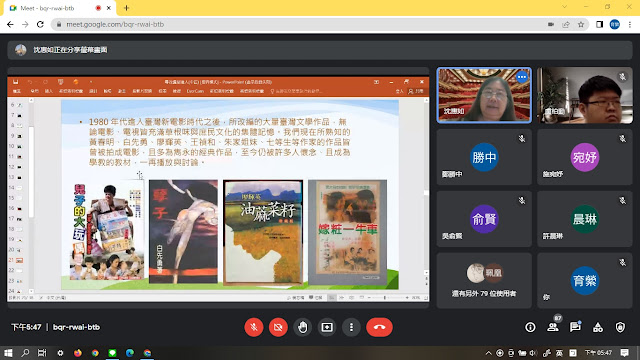Leave the call with red hang-up button
Viewport: 640px width, 360px height.
(x=379, y=327)
